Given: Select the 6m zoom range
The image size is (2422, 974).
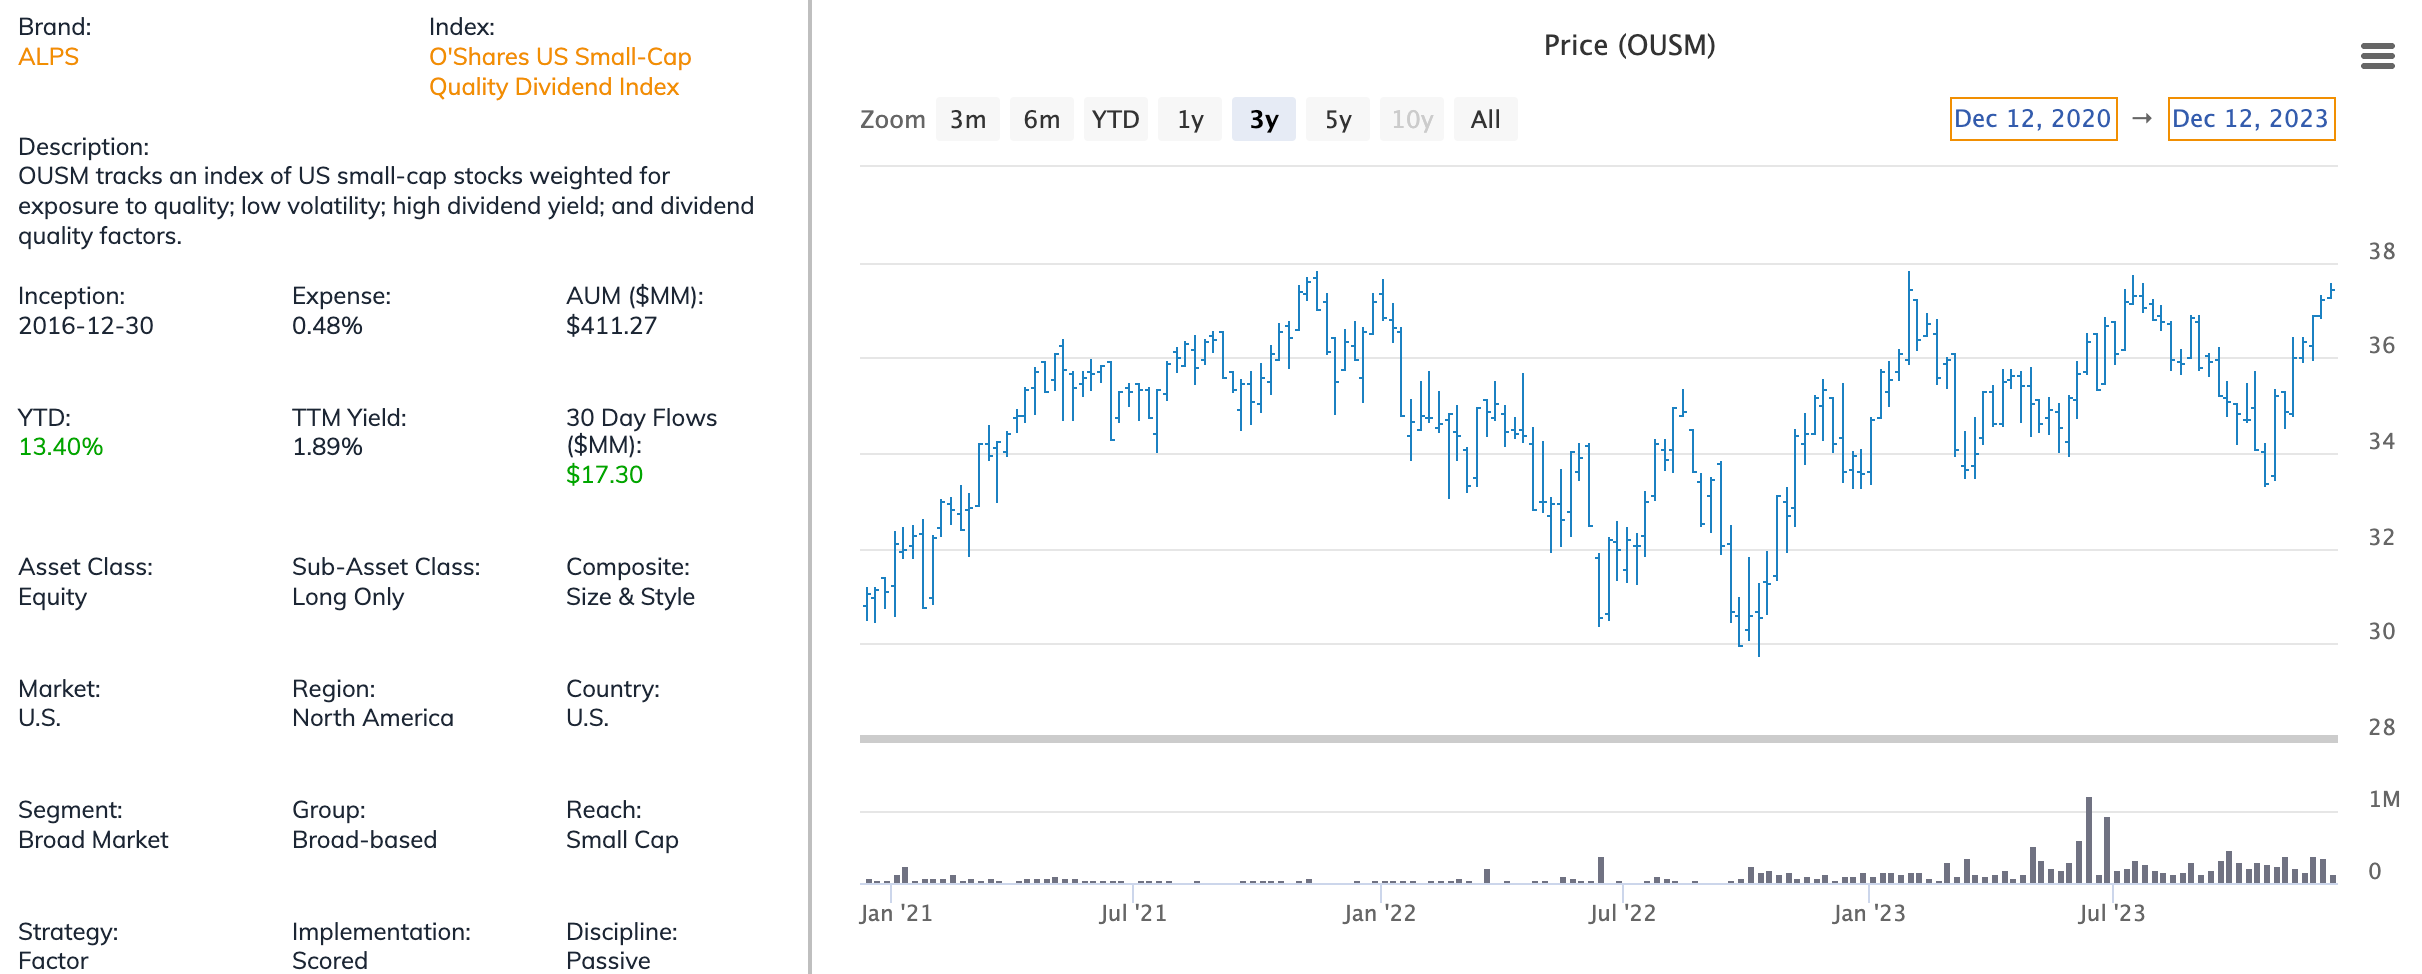Looking at the screenshot, I should point(1042,120).
